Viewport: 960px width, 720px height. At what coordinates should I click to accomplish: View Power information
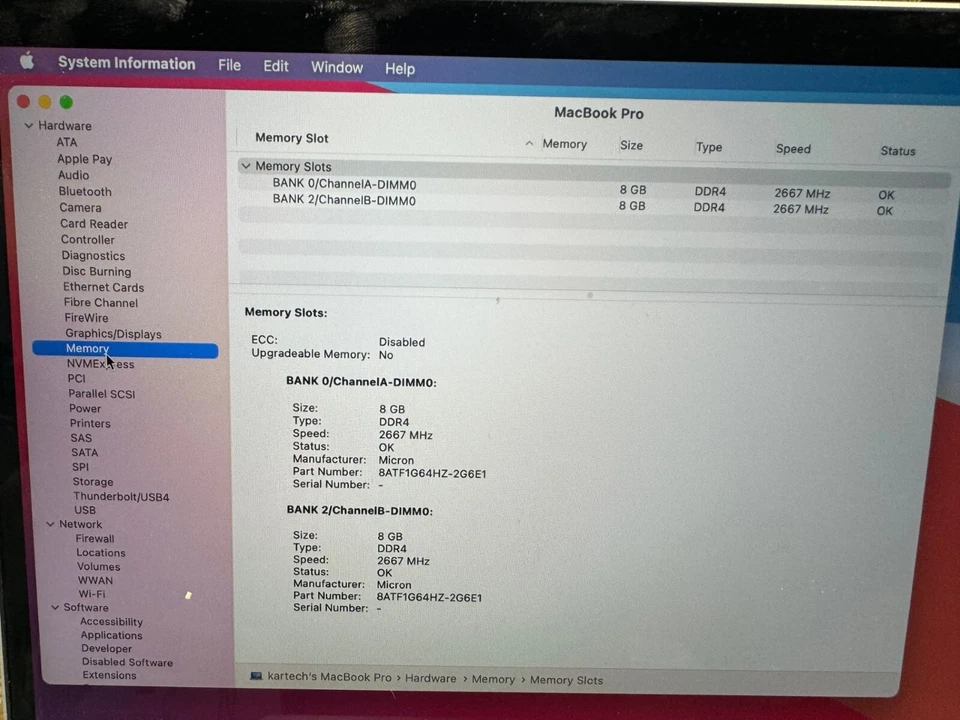(x=85, y=408)
